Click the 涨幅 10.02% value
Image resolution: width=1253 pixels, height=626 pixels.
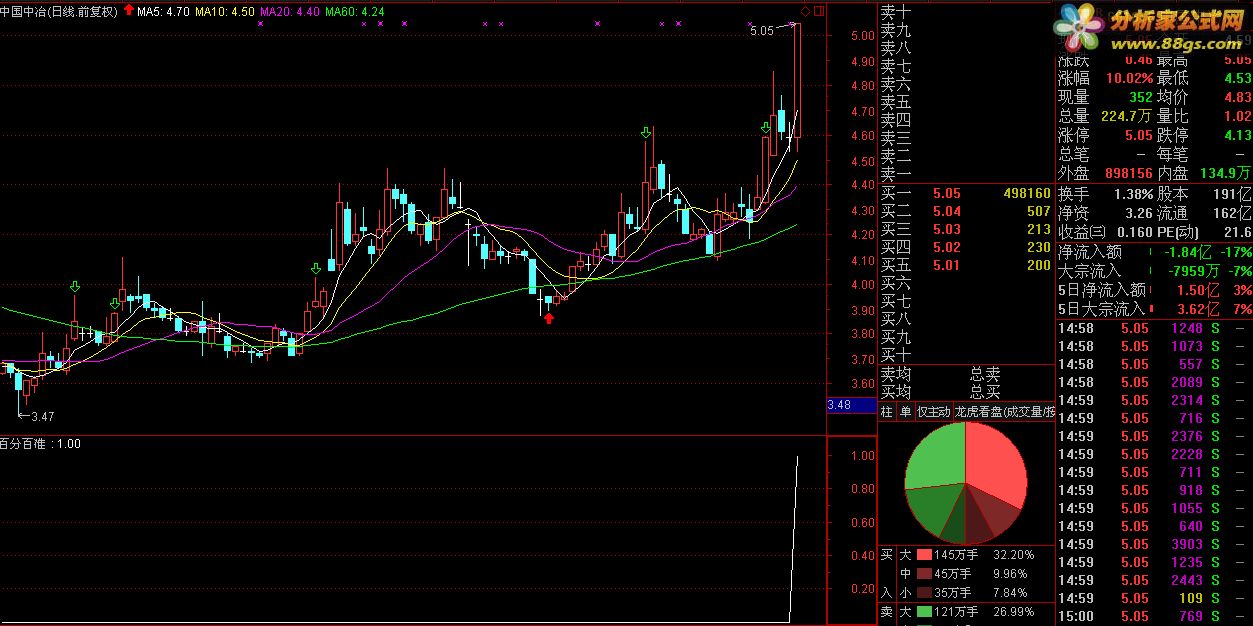pos(1128,78)
